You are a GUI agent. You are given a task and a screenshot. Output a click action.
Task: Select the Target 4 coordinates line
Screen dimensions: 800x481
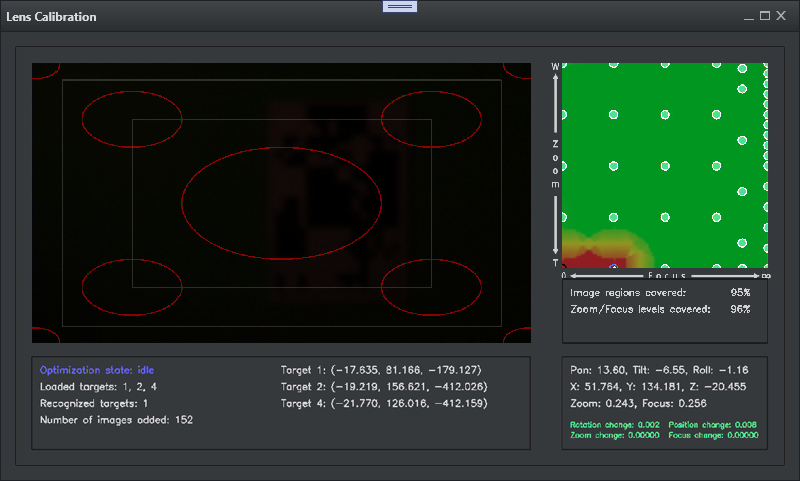(383, 403)
